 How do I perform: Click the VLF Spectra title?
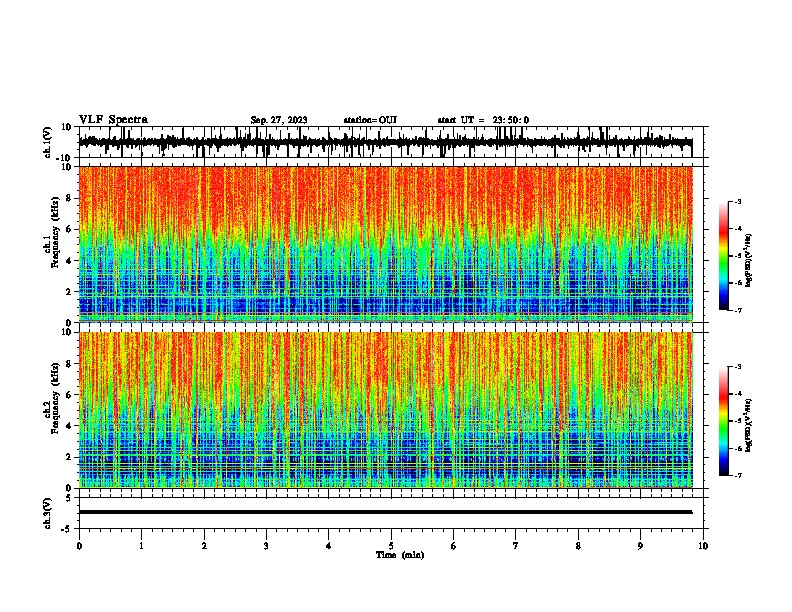point(113,120)
